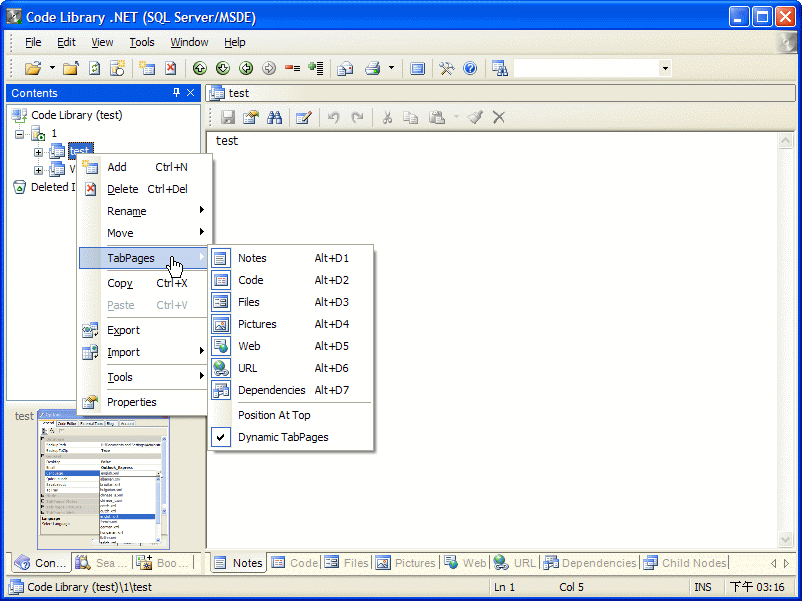This screenshot has width=802, height=601.
Task: Click the save disk icon in editor toolbar
Action: 228,117
